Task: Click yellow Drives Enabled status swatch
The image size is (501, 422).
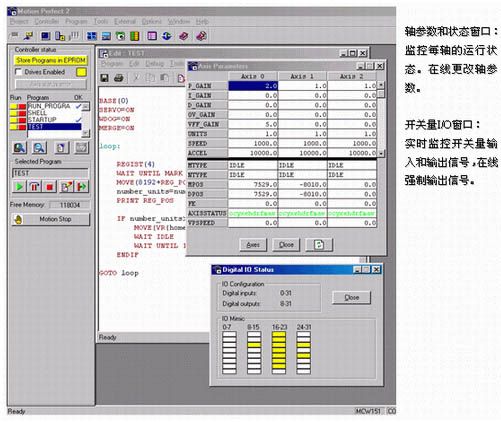Action: click(x=81, y=72)
